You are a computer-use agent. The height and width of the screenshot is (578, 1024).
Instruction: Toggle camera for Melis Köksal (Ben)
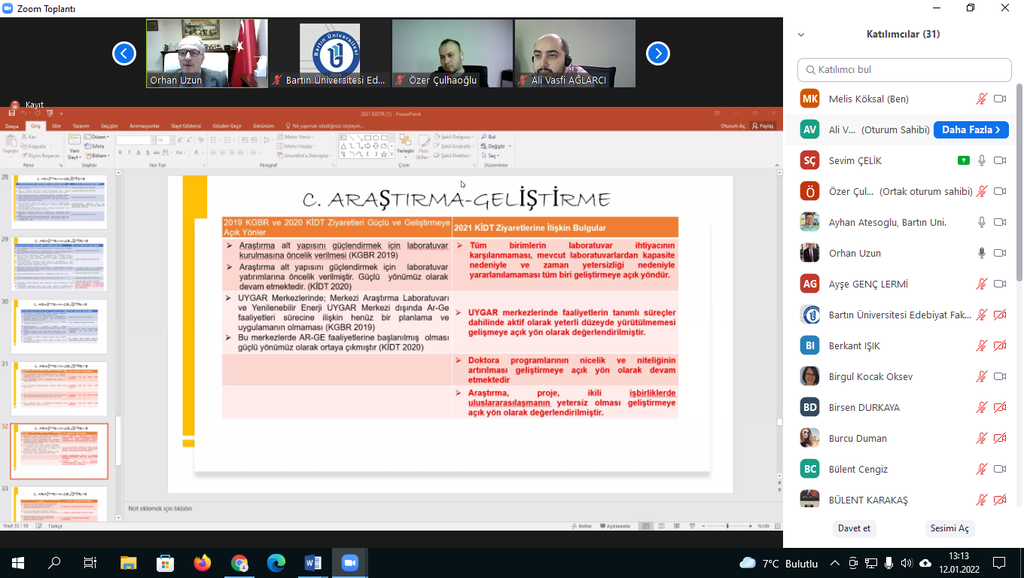[999, 99]
